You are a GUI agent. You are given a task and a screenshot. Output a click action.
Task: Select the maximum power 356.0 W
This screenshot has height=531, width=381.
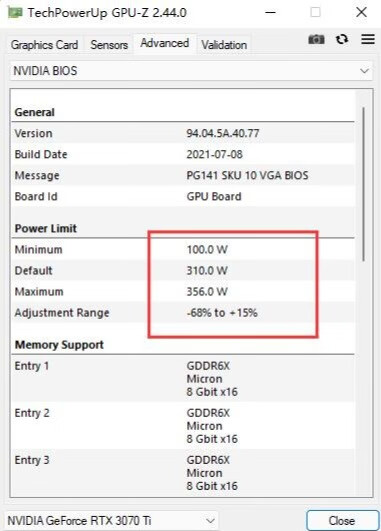tap(207, 292)
